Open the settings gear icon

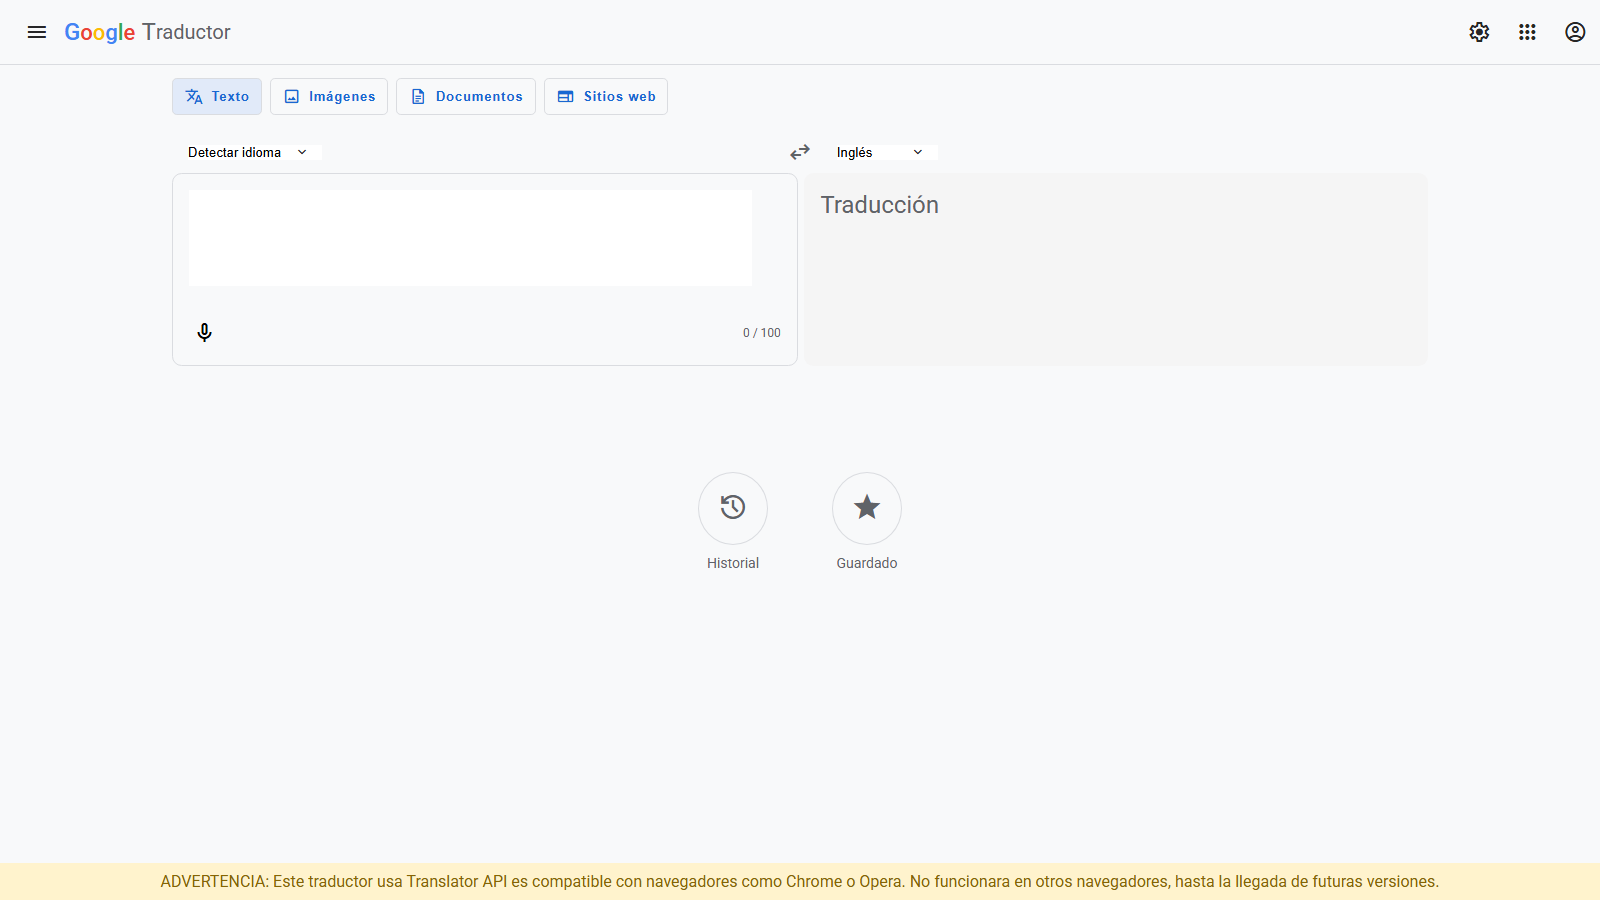[x=1479, y=31]
